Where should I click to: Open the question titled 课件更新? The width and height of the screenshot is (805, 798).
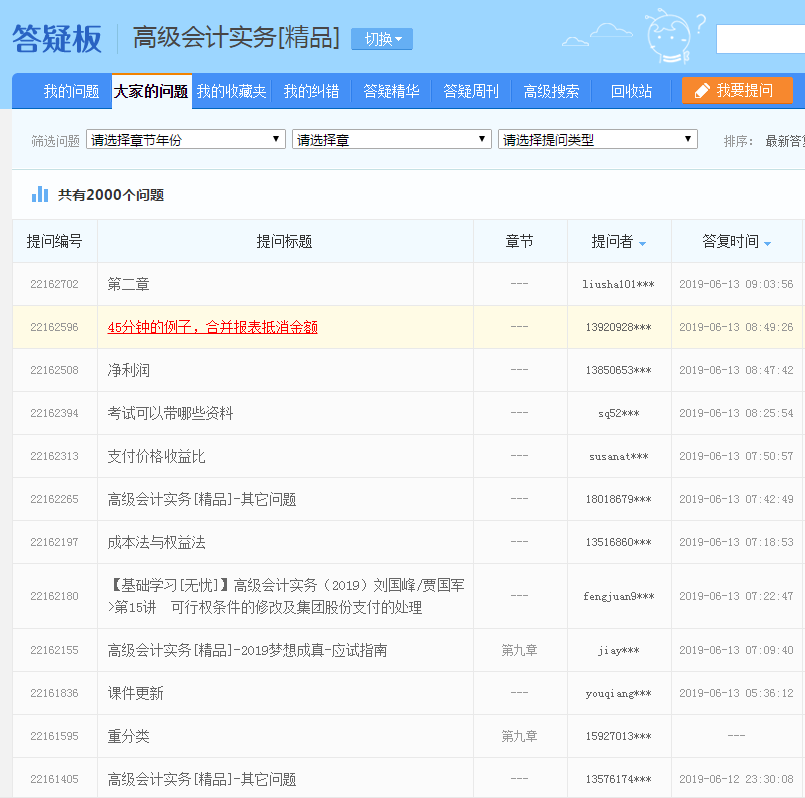(x=135, y=693)
